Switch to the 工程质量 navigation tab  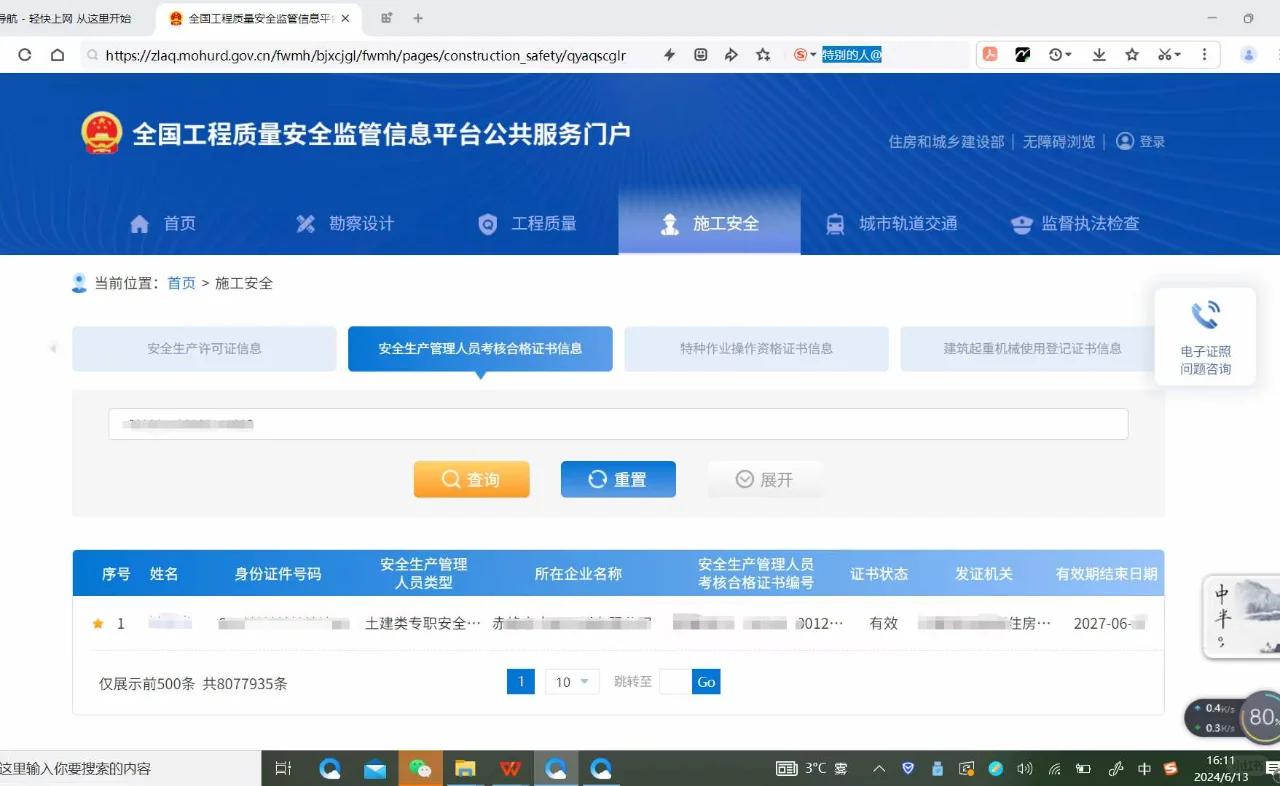(527, 223)
